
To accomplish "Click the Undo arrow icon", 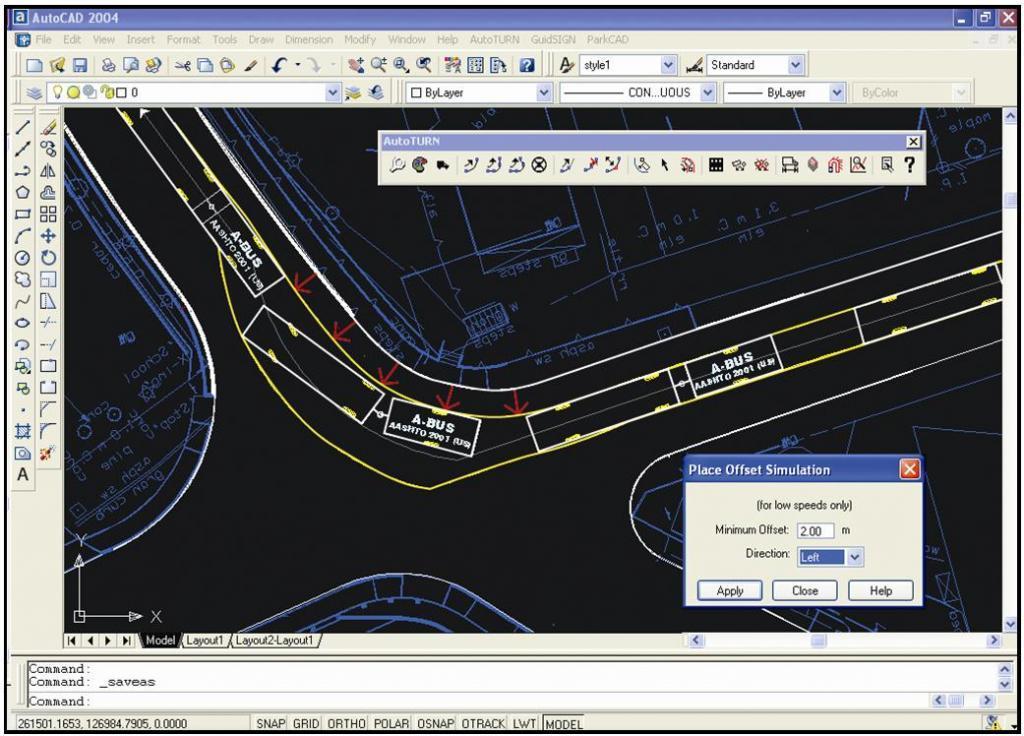I will (280, 65).
